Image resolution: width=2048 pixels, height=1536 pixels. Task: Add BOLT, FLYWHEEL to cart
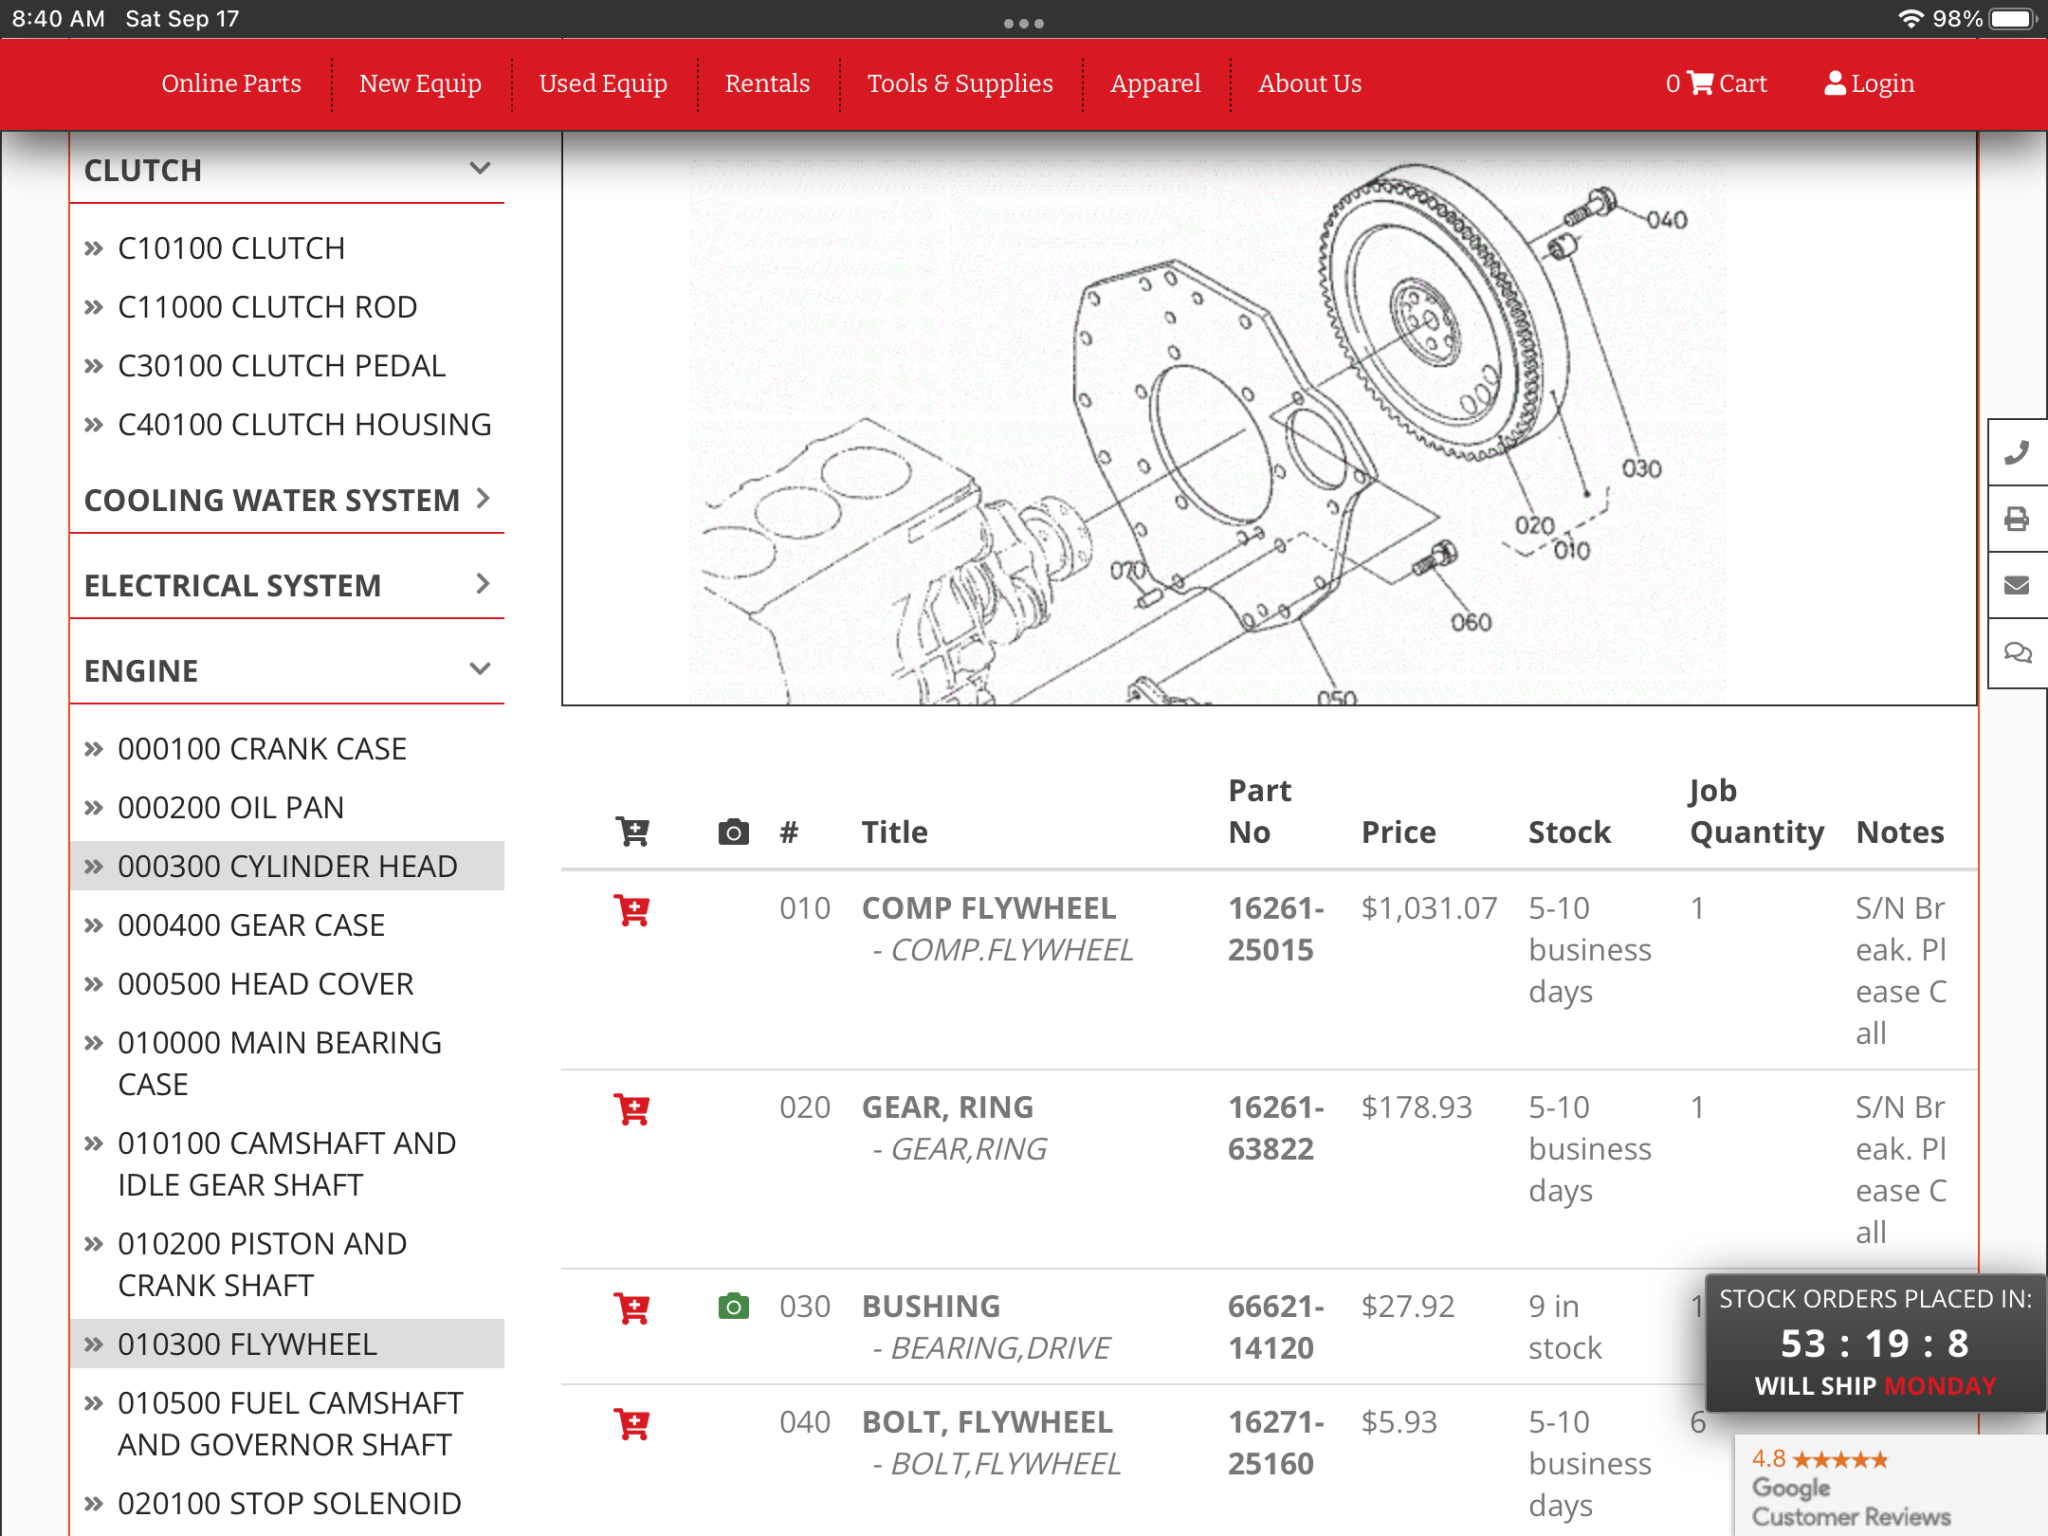tap(632, 1424)
